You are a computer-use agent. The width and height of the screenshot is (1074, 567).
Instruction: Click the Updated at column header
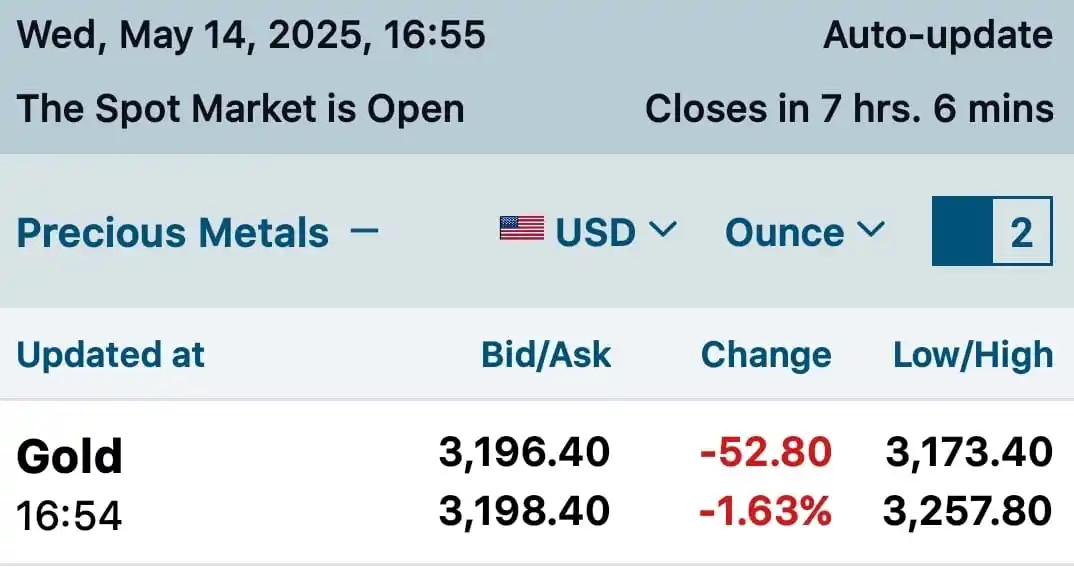(110, 355)
